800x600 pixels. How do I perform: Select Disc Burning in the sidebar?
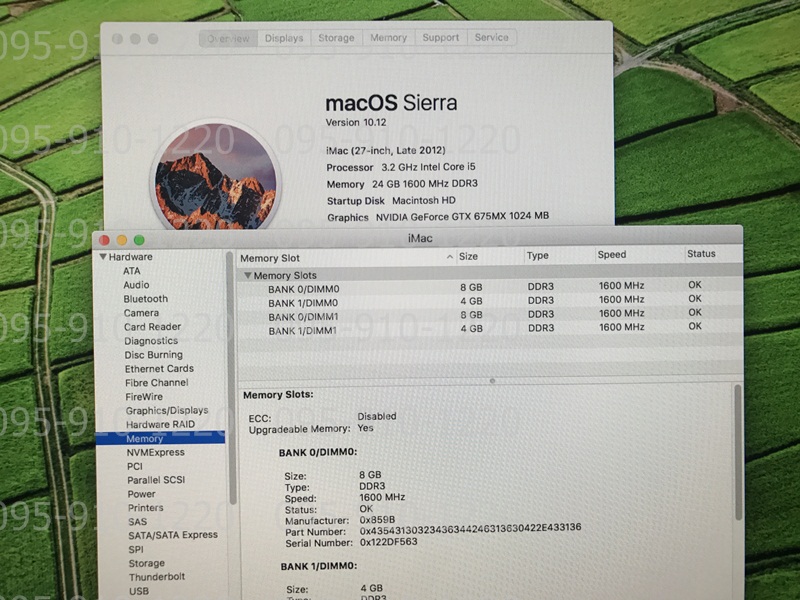tap(154, 355)
